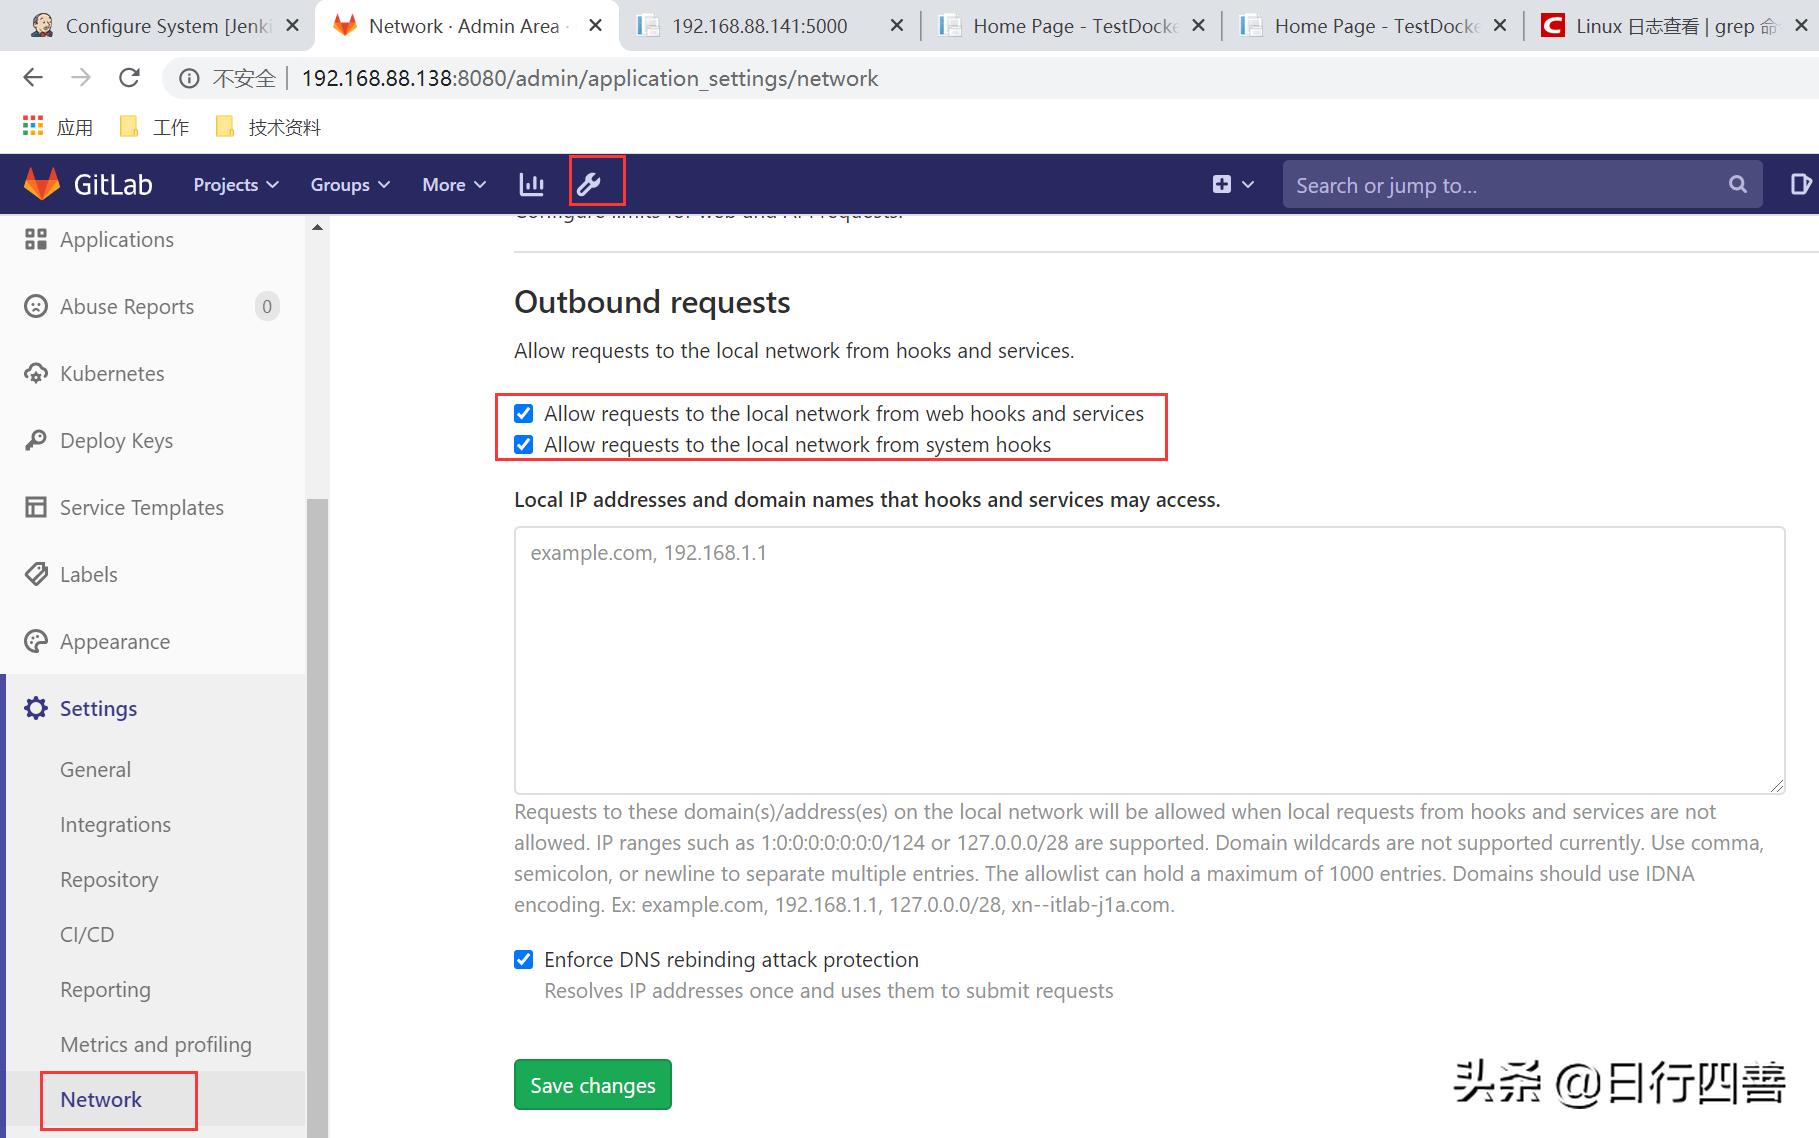1819x1138 pixels.
Task: Click the Deploy Keys key icon
Action: (x=36, y=440)
